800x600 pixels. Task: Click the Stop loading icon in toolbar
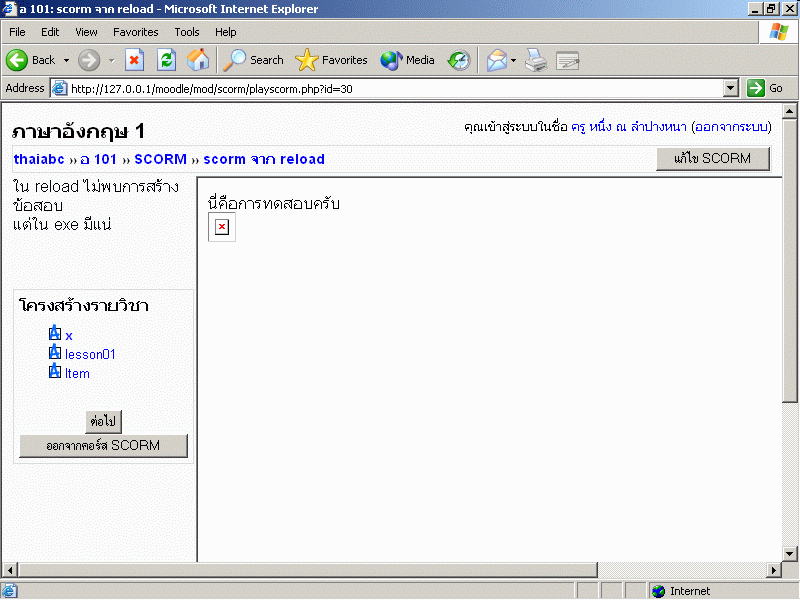tap(134, 60)
